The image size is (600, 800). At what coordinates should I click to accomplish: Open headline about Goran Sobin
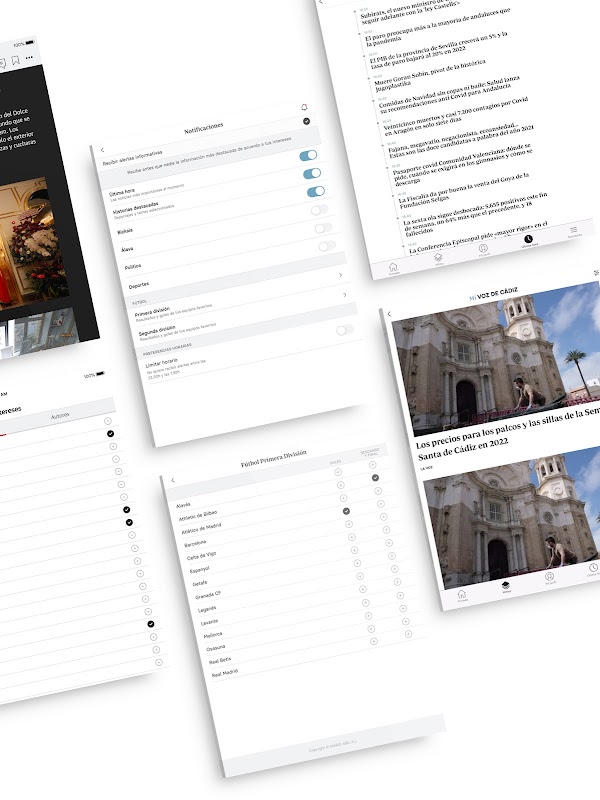tap(430, 75)
